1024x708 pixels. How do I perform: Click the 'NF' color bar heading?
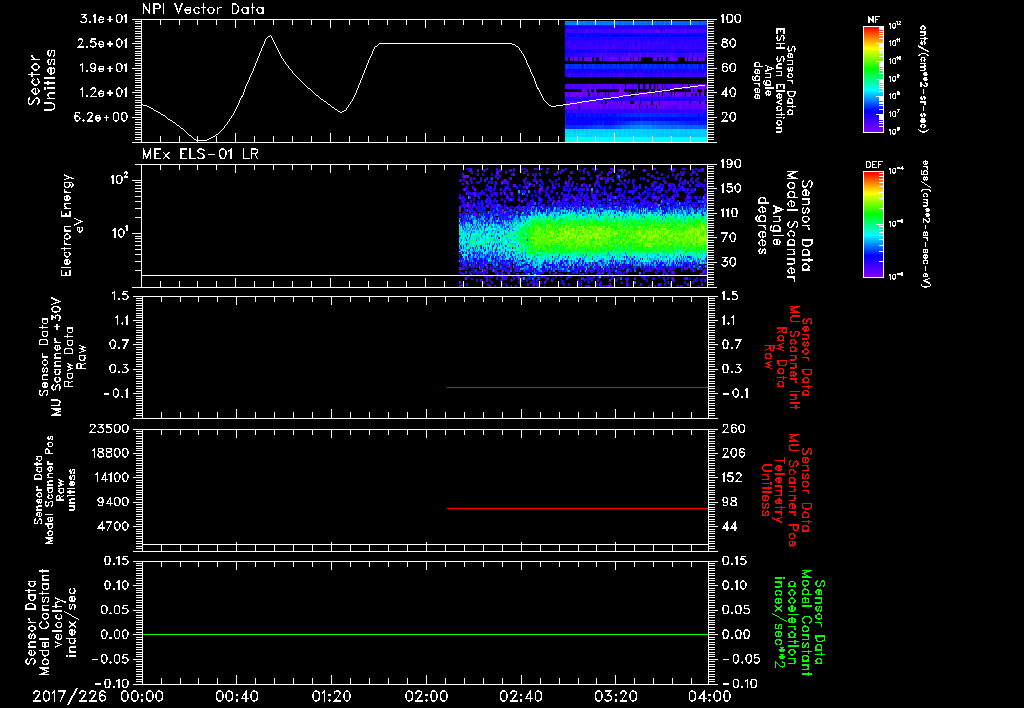(x=873, y=20)
